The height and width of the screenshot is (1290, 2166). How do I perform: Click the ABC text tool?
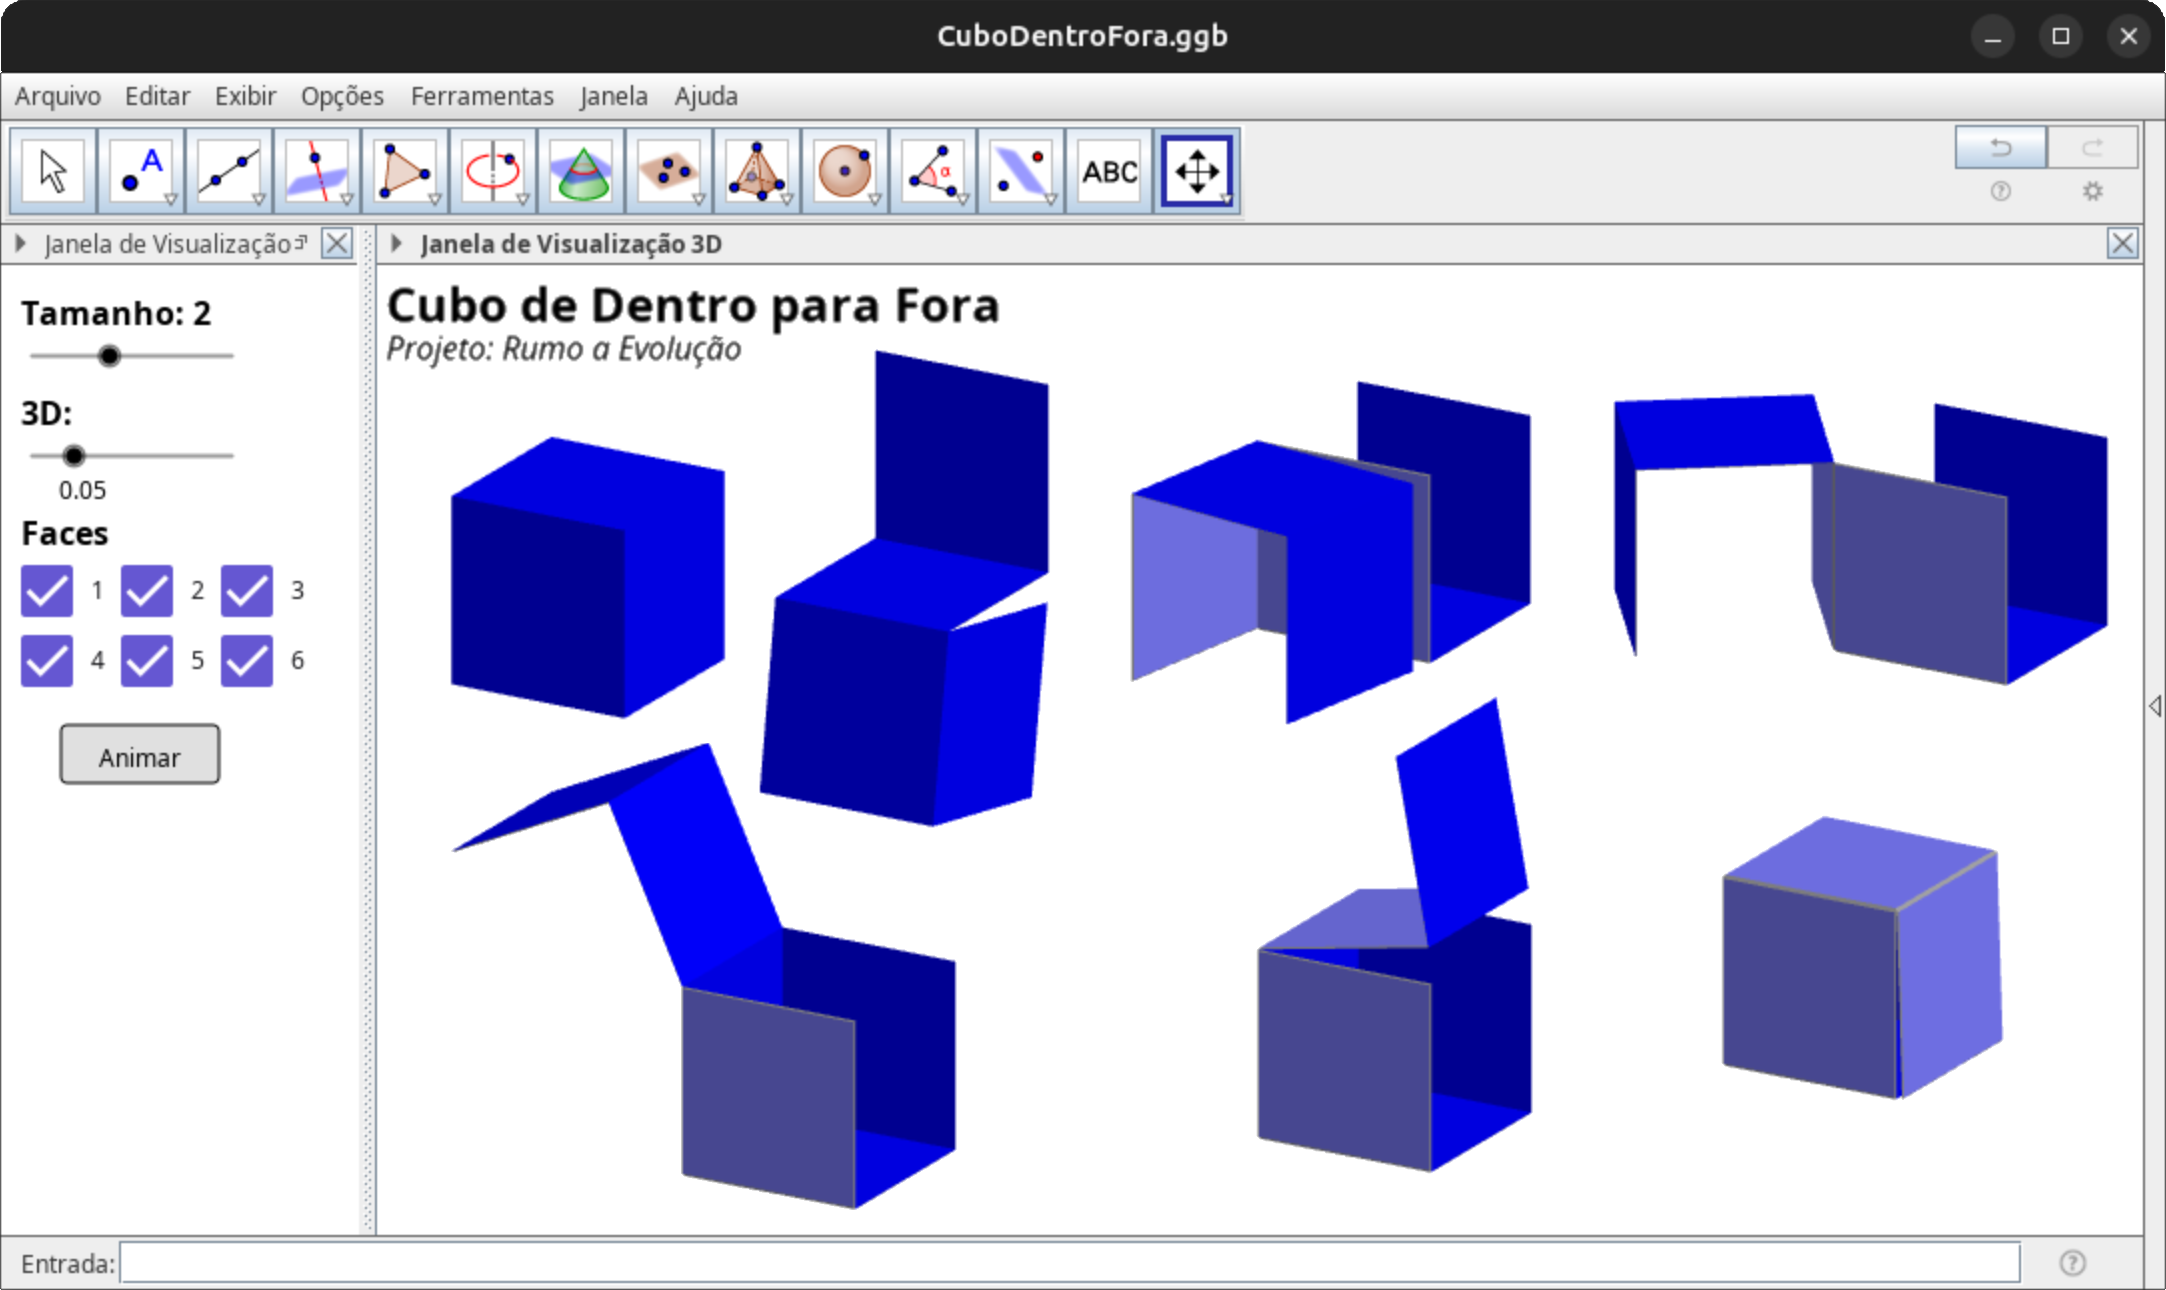[1109, 171]
